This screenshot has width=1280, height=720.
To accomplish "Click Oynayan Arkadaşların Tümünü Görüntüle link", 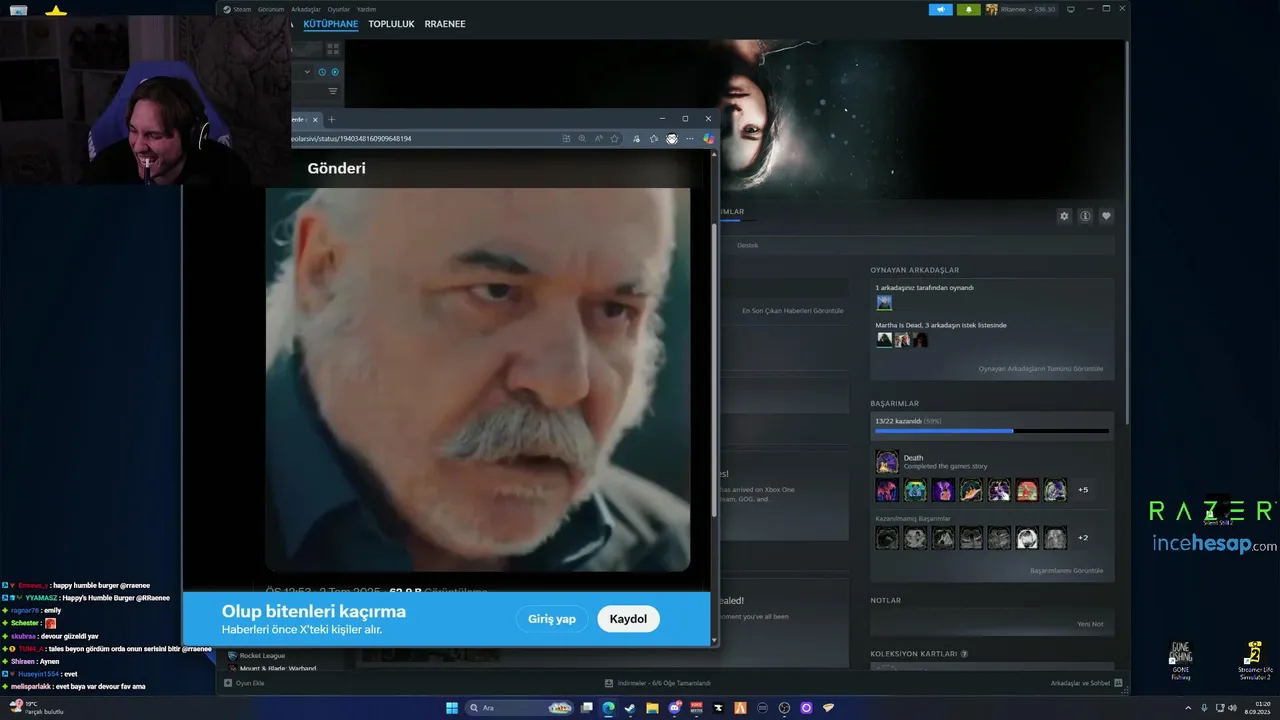I will 1041,369.
